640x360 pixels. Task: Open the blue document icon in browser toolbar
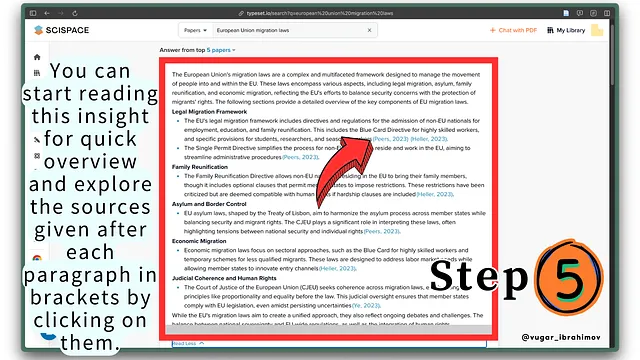point(566,13)
